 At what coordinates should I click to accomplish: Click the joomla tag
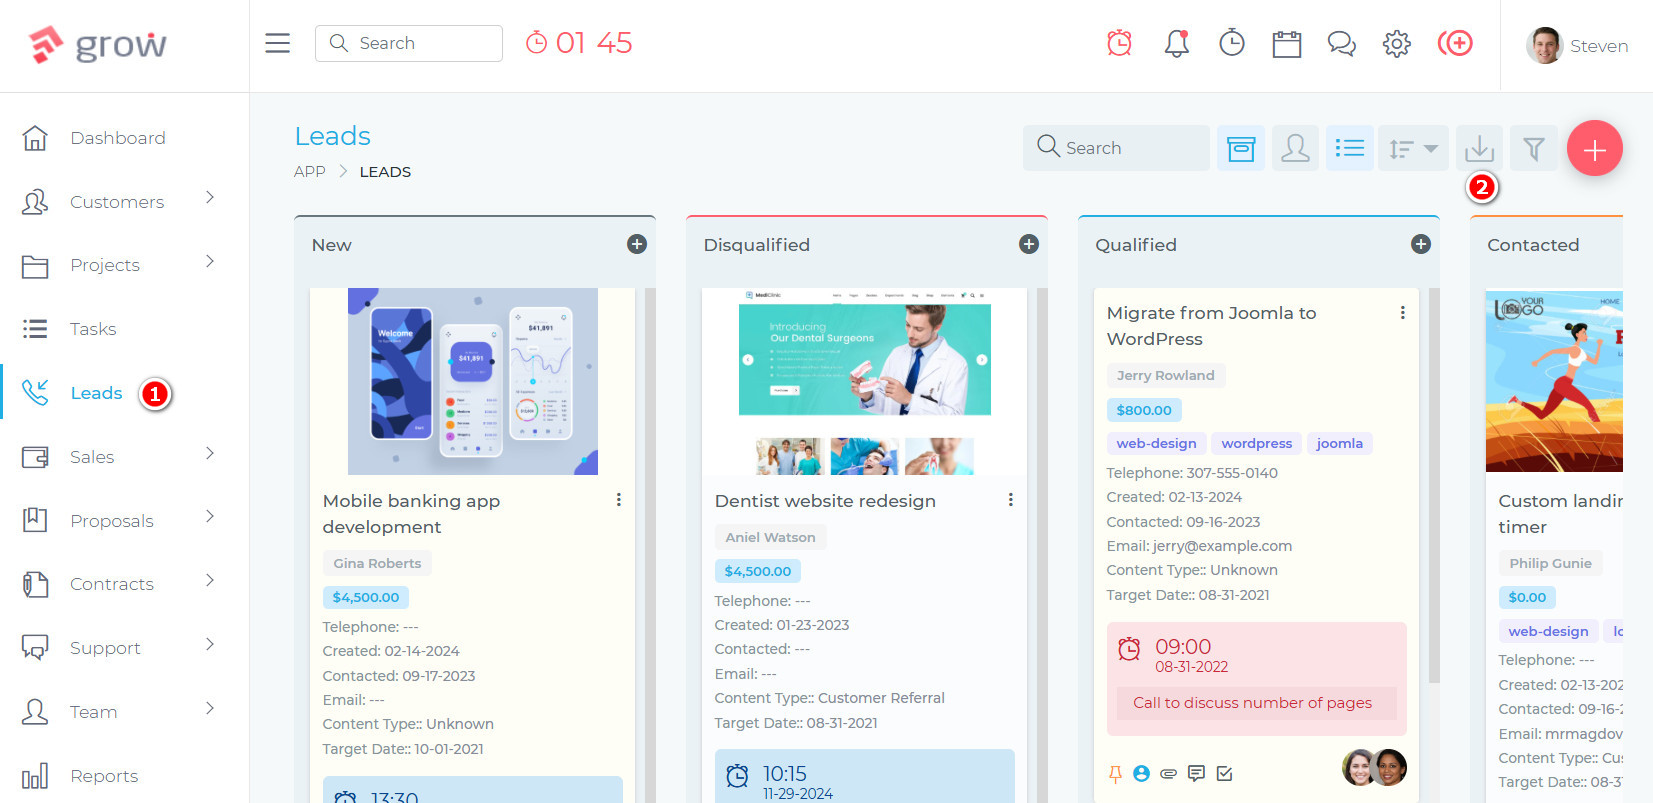tap(1339, 443)
